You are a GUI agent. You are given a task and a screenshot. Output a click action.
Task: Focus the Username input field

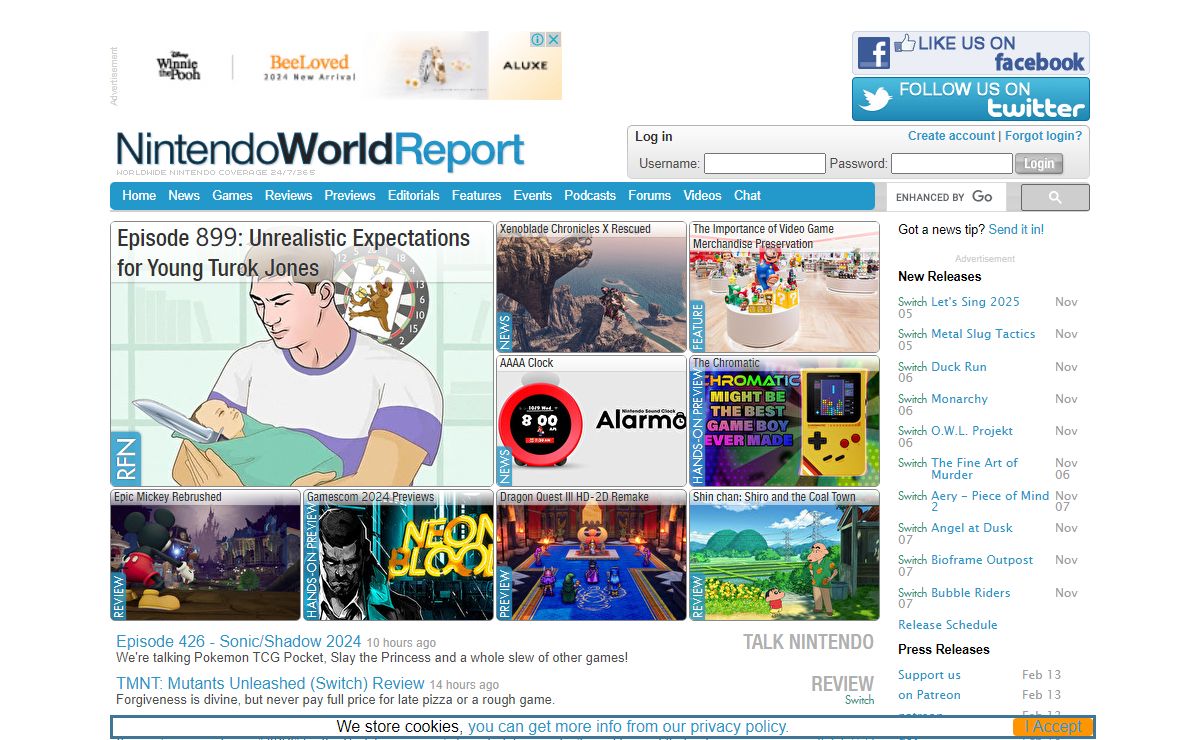click(765, 164)
